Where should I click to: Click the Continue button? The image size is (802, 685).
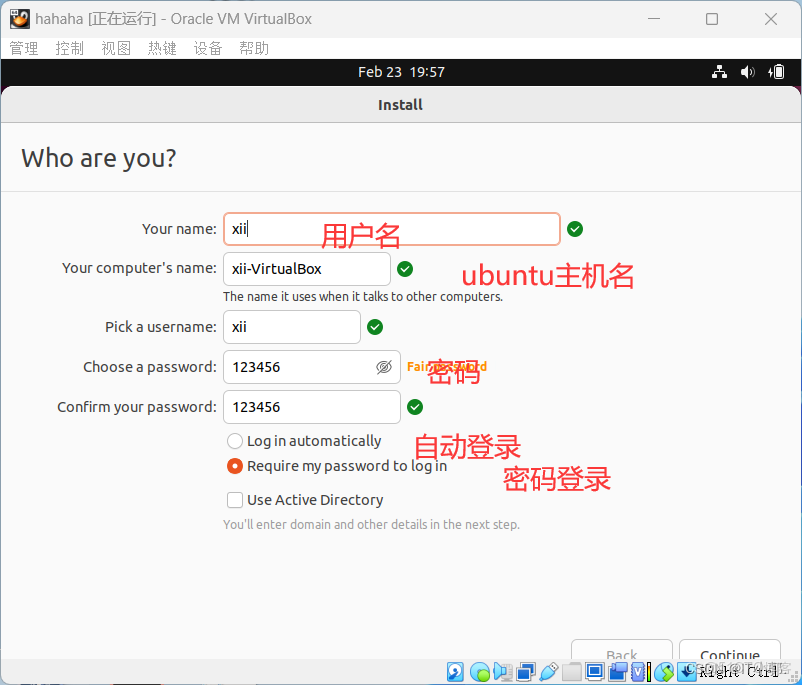click(729, 654)
